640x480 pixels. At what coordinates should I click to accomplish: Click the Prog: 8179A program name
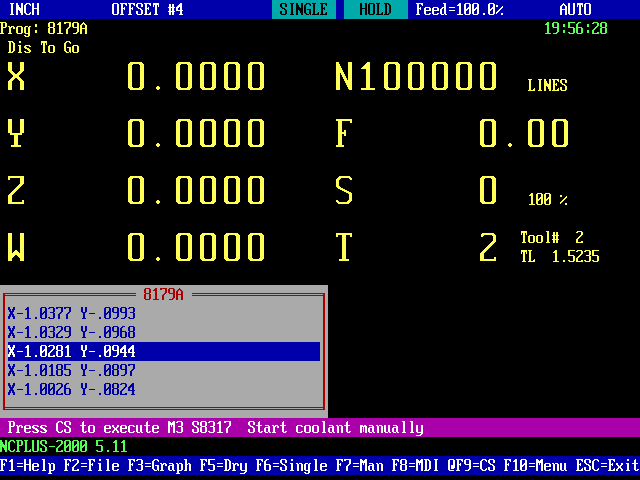pyautogui.click(x=44, y=29)
